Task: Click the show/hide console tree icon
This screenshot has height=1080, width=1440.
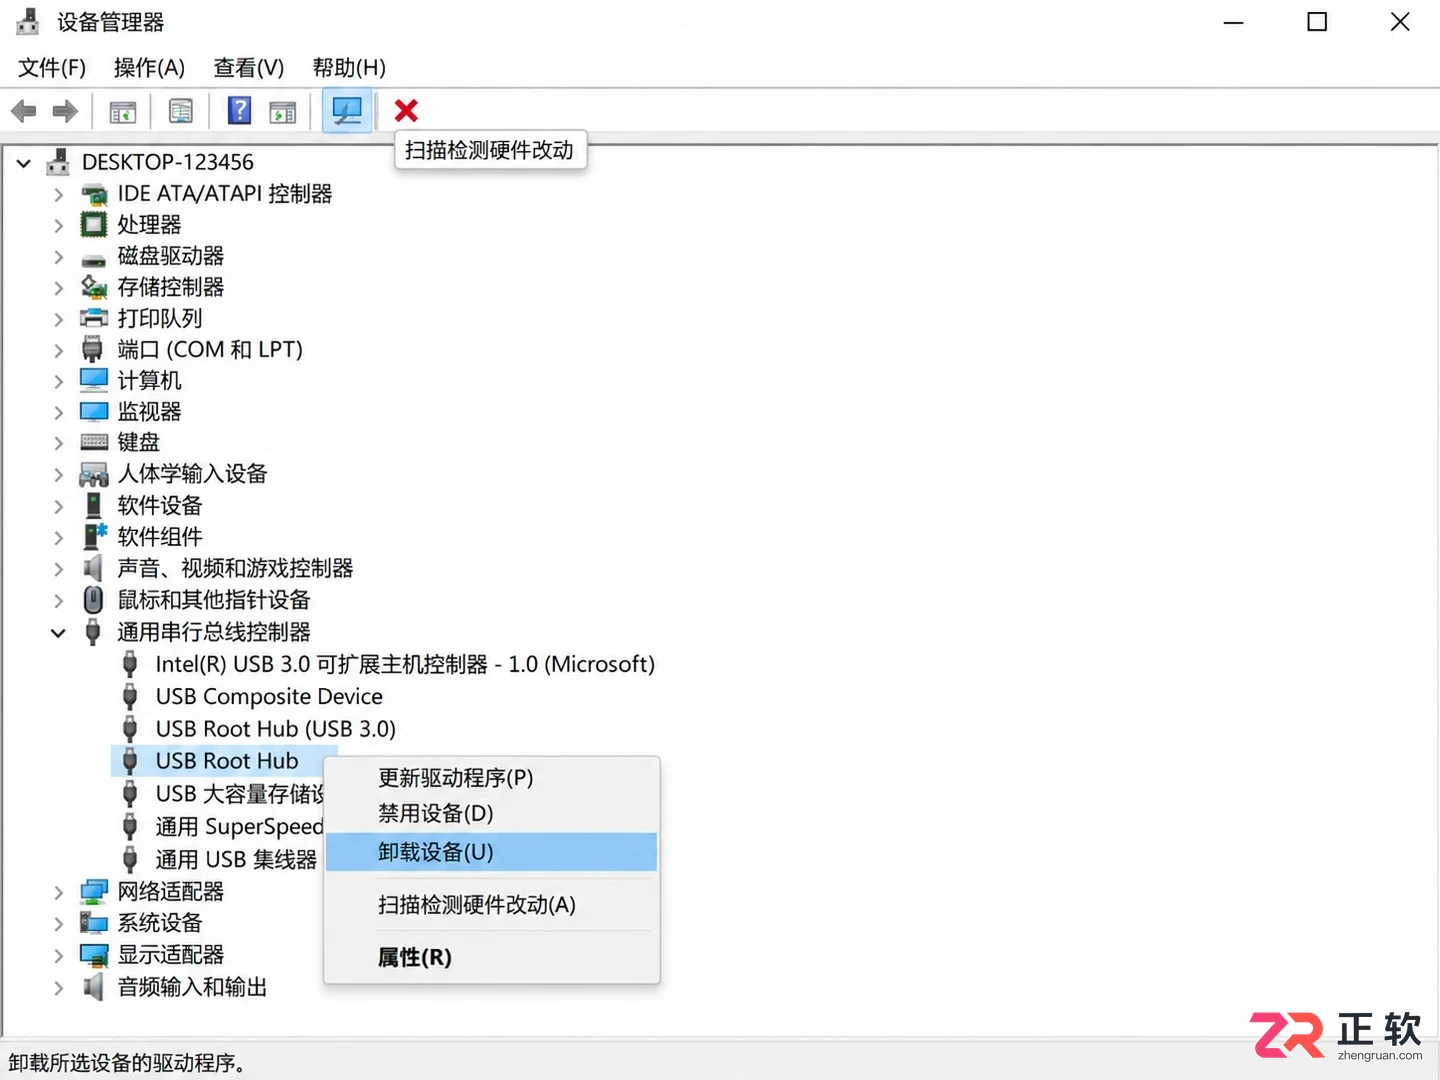Action: click(123, 111)
